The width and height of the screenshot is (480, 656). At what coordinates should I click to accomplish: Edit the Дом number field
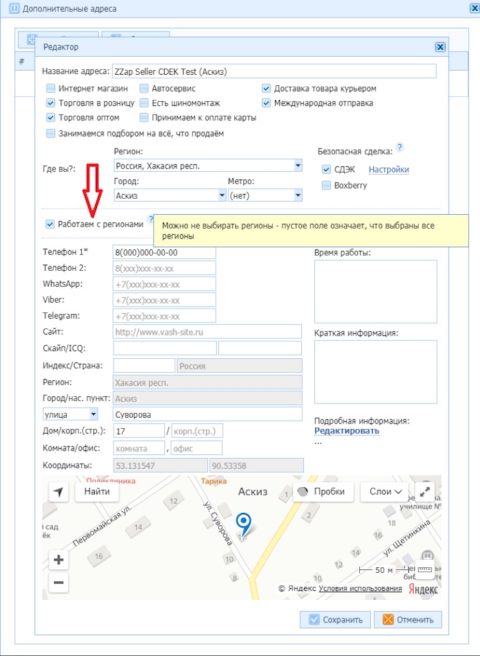[139, 431]
